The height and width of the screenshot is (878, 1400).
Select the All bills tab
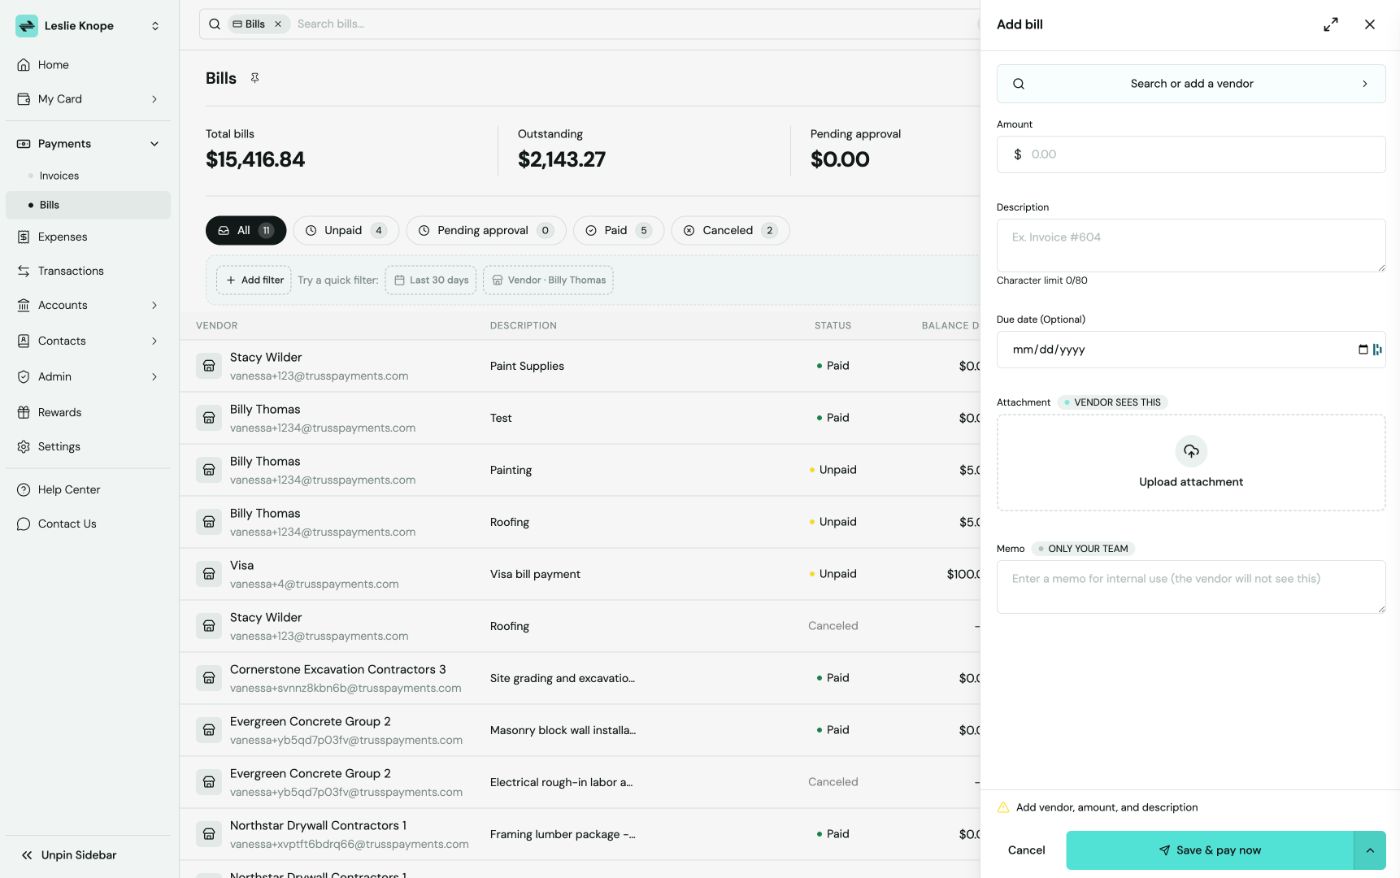click(x=246, y=230)
